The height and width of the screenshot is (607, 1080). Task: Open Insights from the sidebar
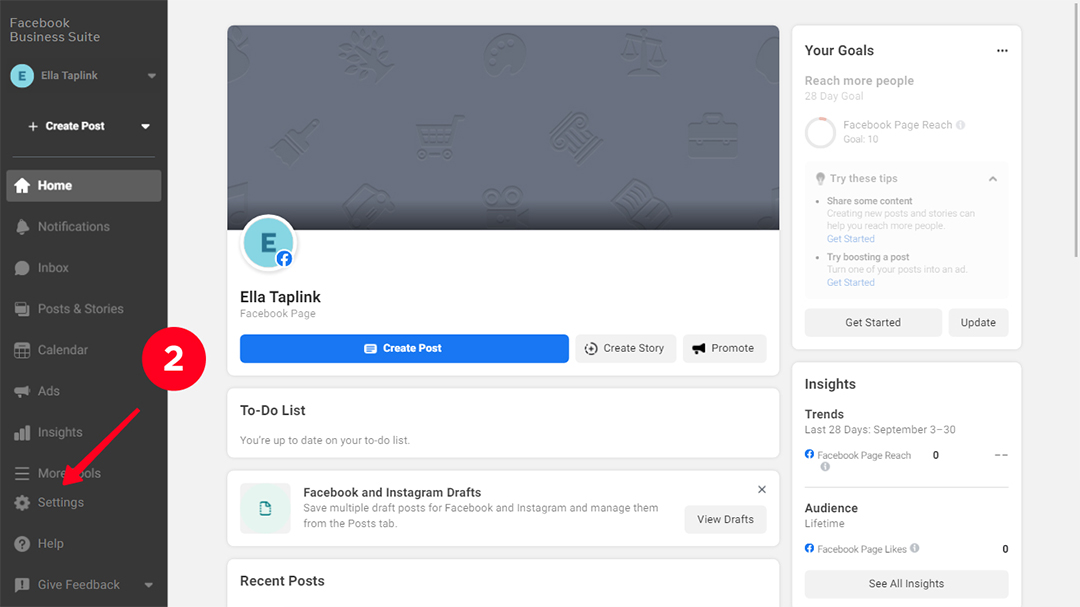pyautogui.click(x=83, y=433)
